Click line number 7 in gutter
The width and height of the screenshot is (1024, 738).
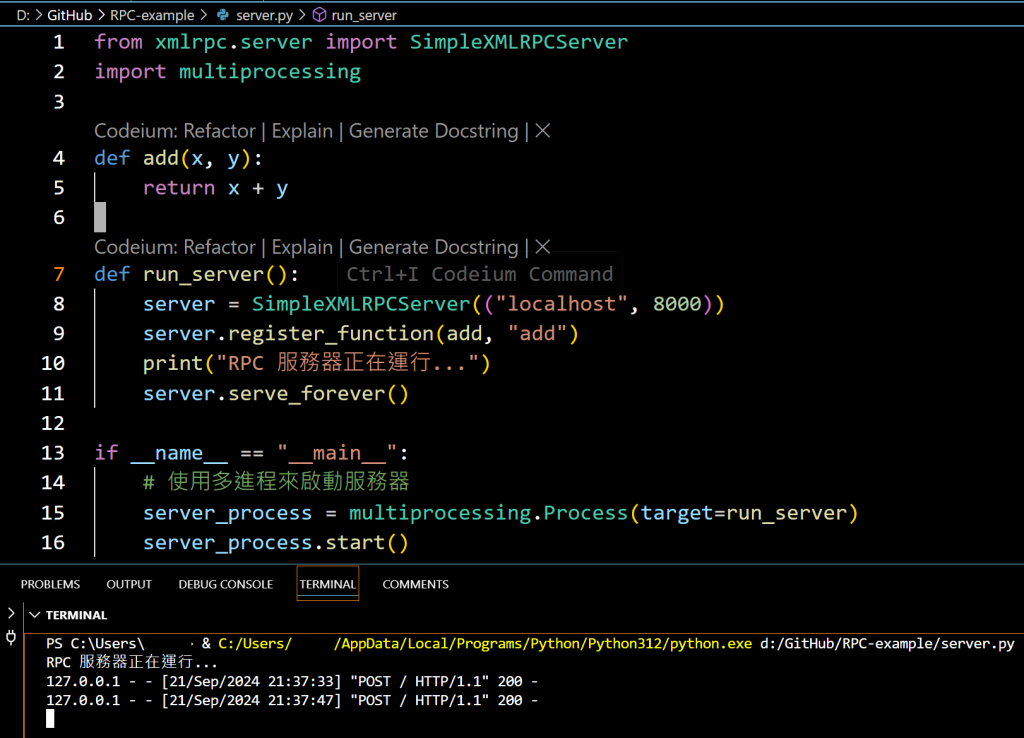[x=59, y=274]
